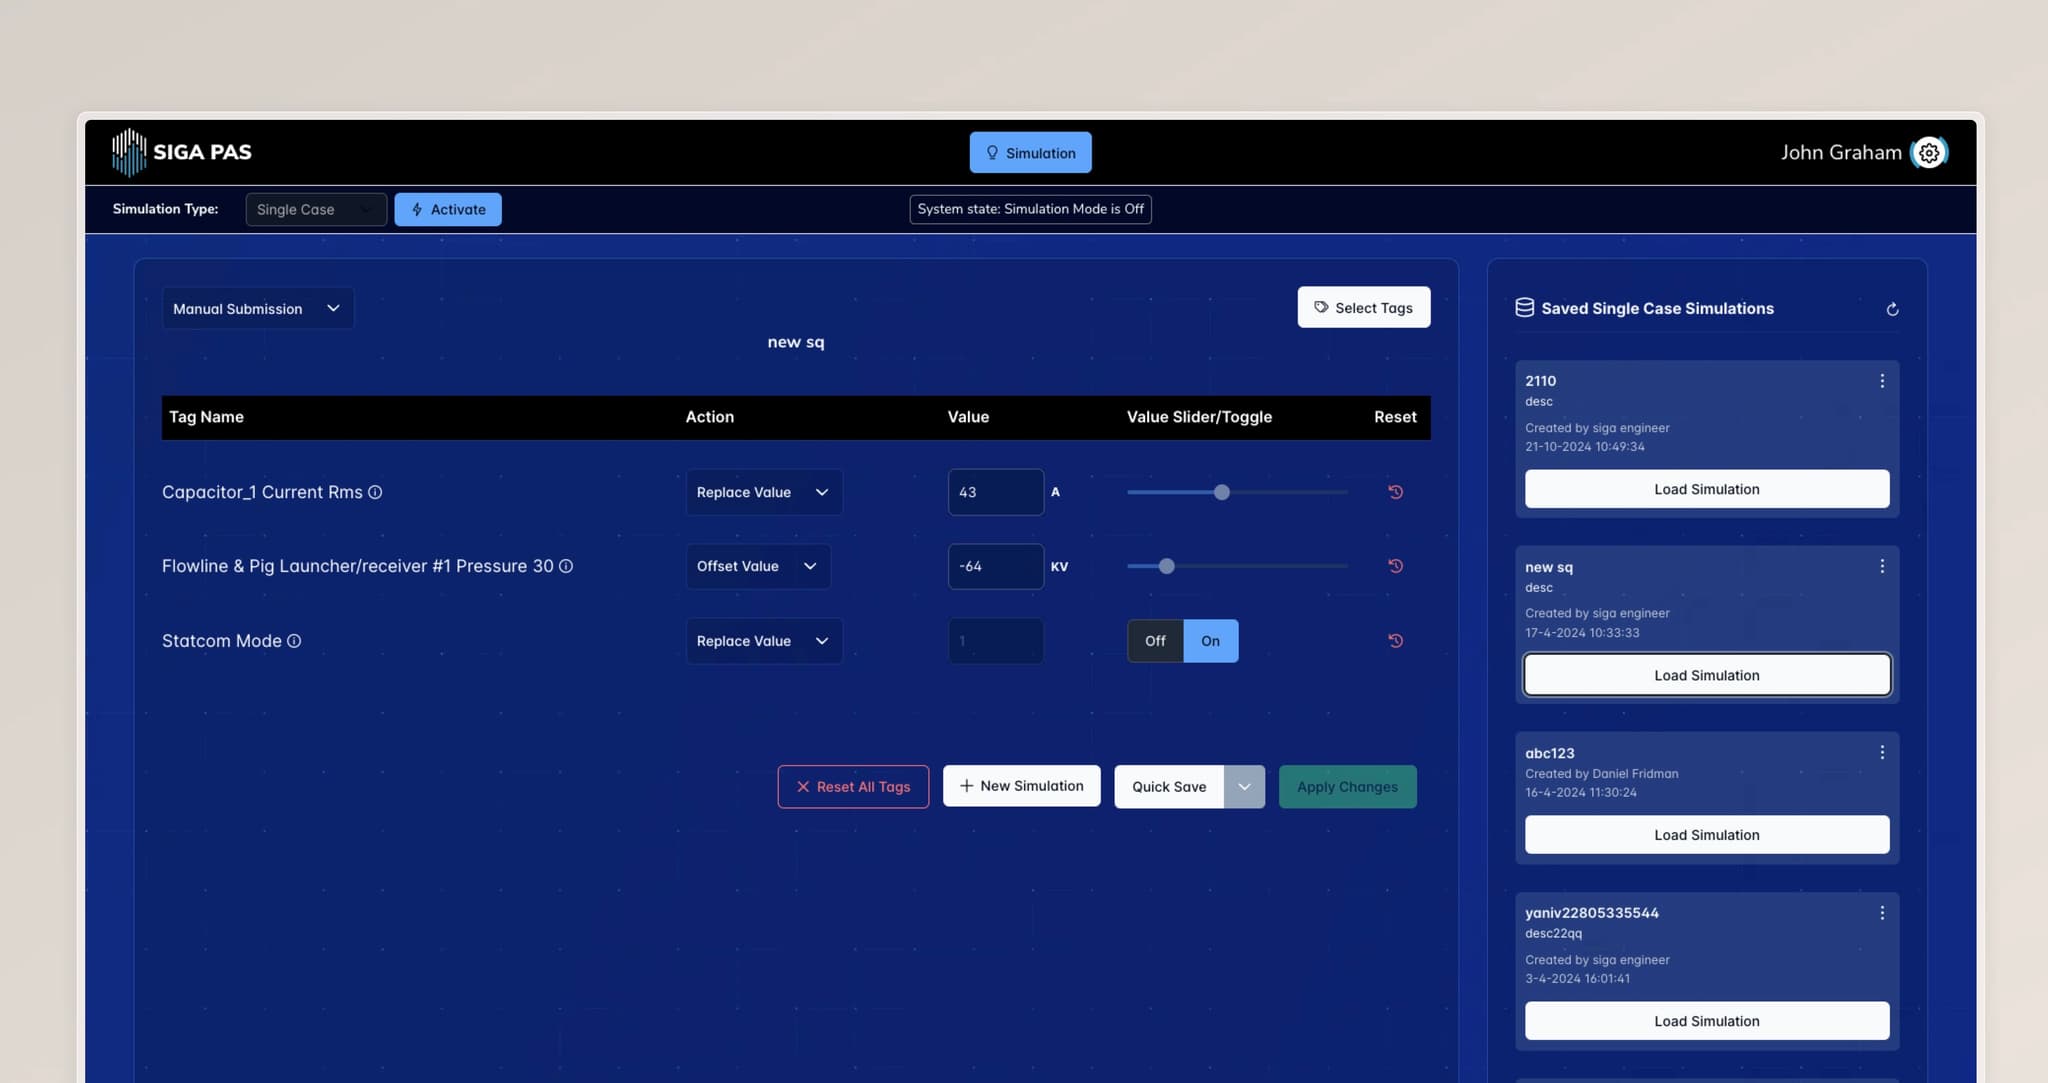
Task: Open three-dot menu for abc123 simulation
Action: pos(1882,753)
